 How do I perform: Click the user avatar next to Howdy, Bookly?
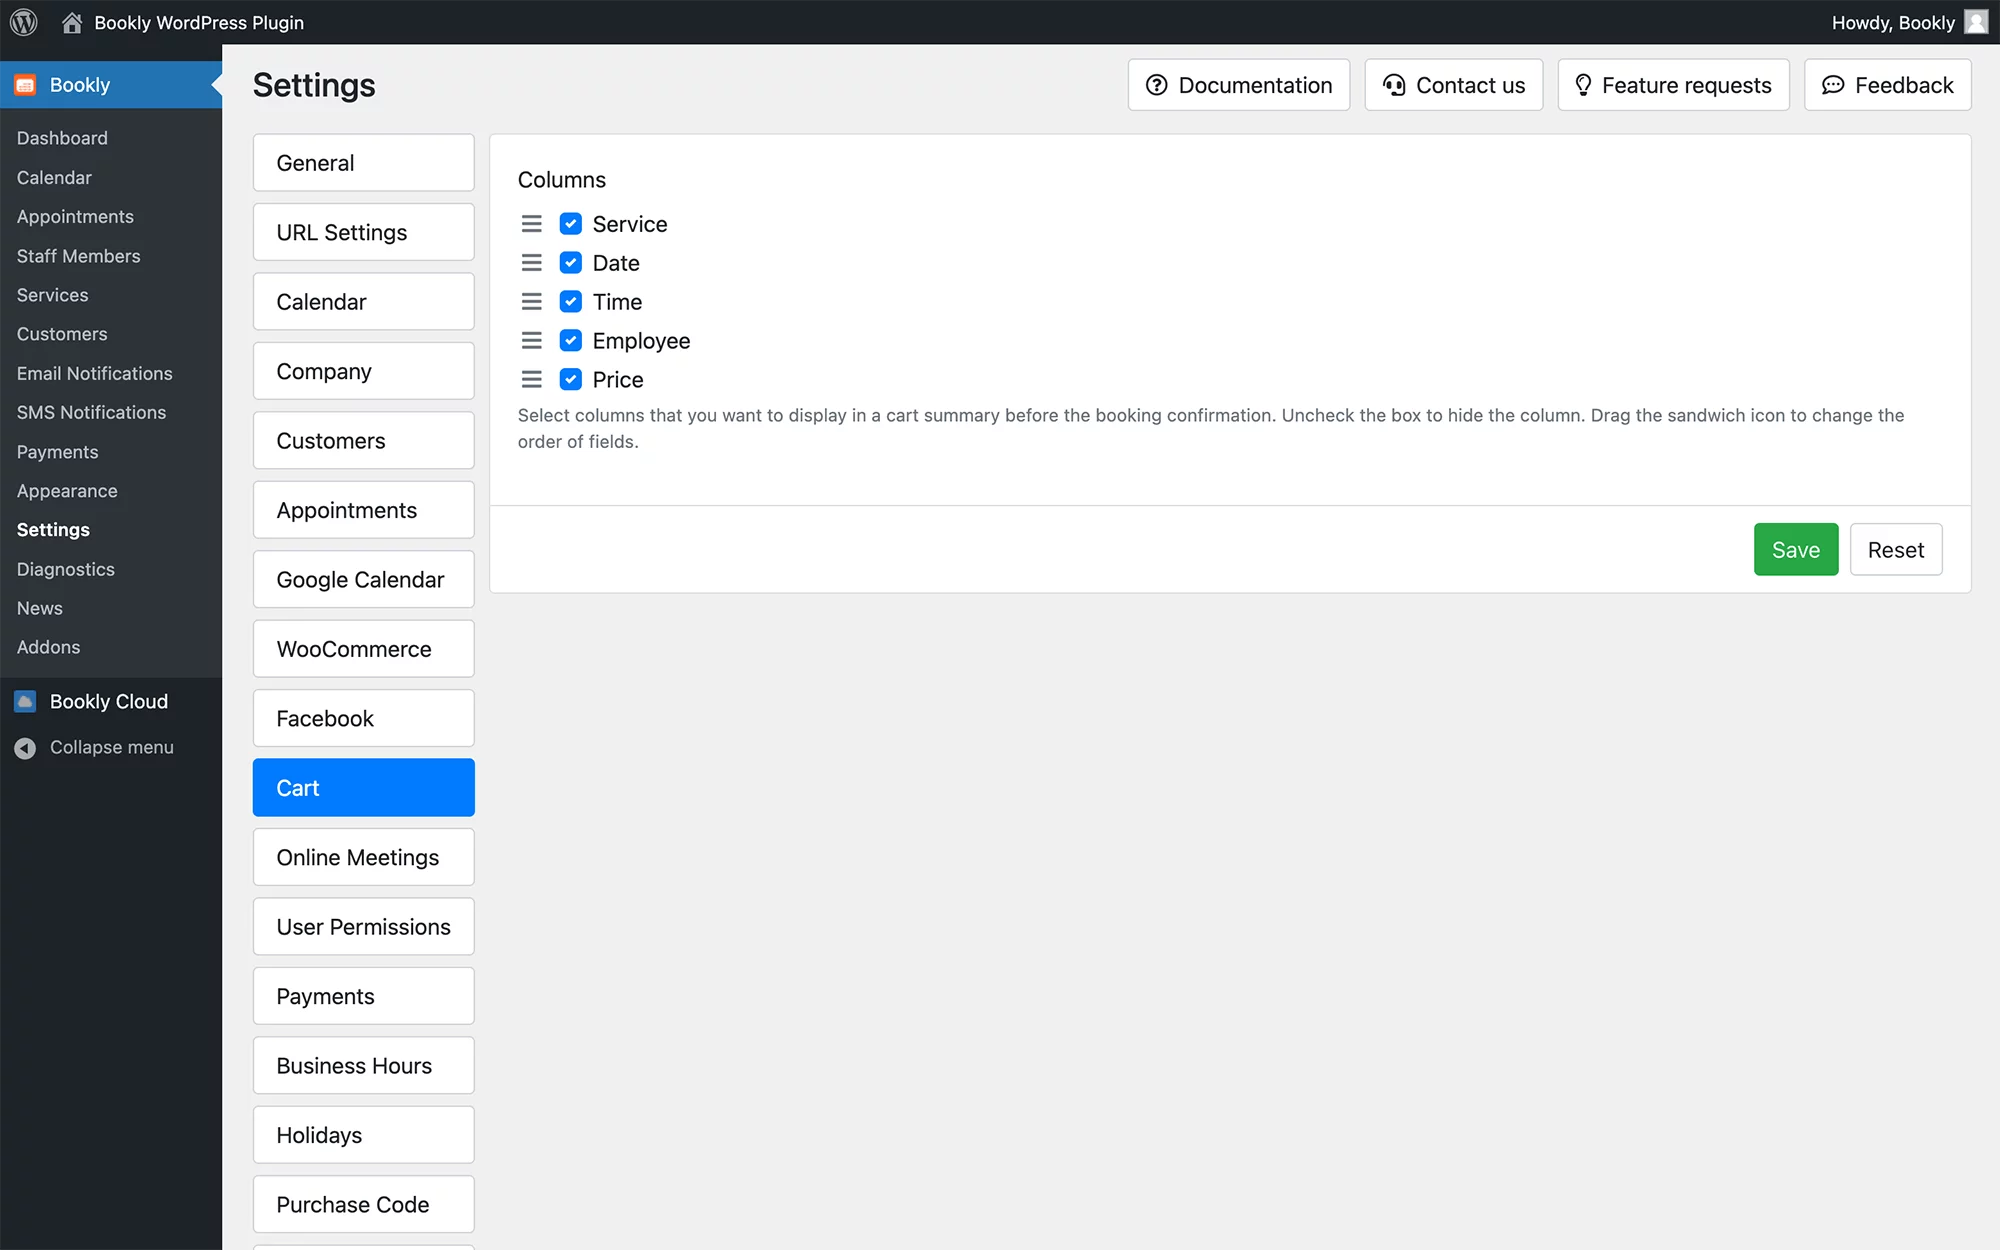pos(1976,22)
